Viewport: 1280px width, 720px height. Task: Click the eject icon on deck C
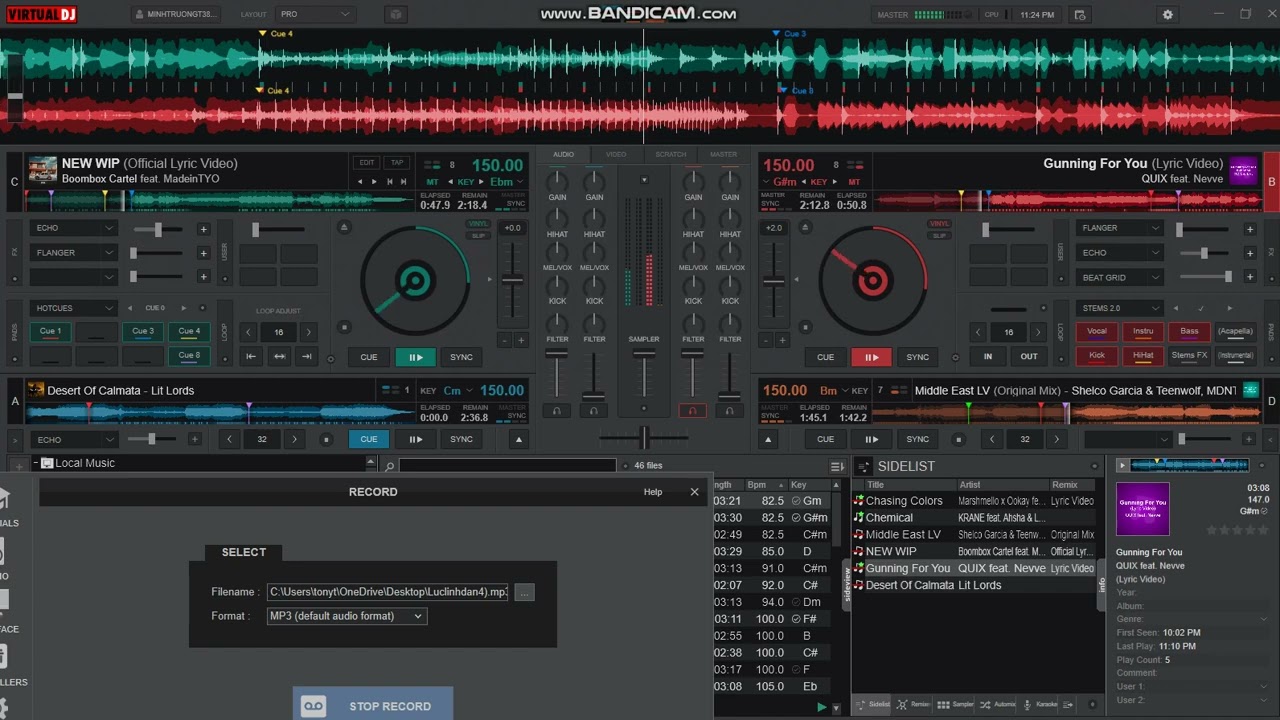tap(344, 227)
